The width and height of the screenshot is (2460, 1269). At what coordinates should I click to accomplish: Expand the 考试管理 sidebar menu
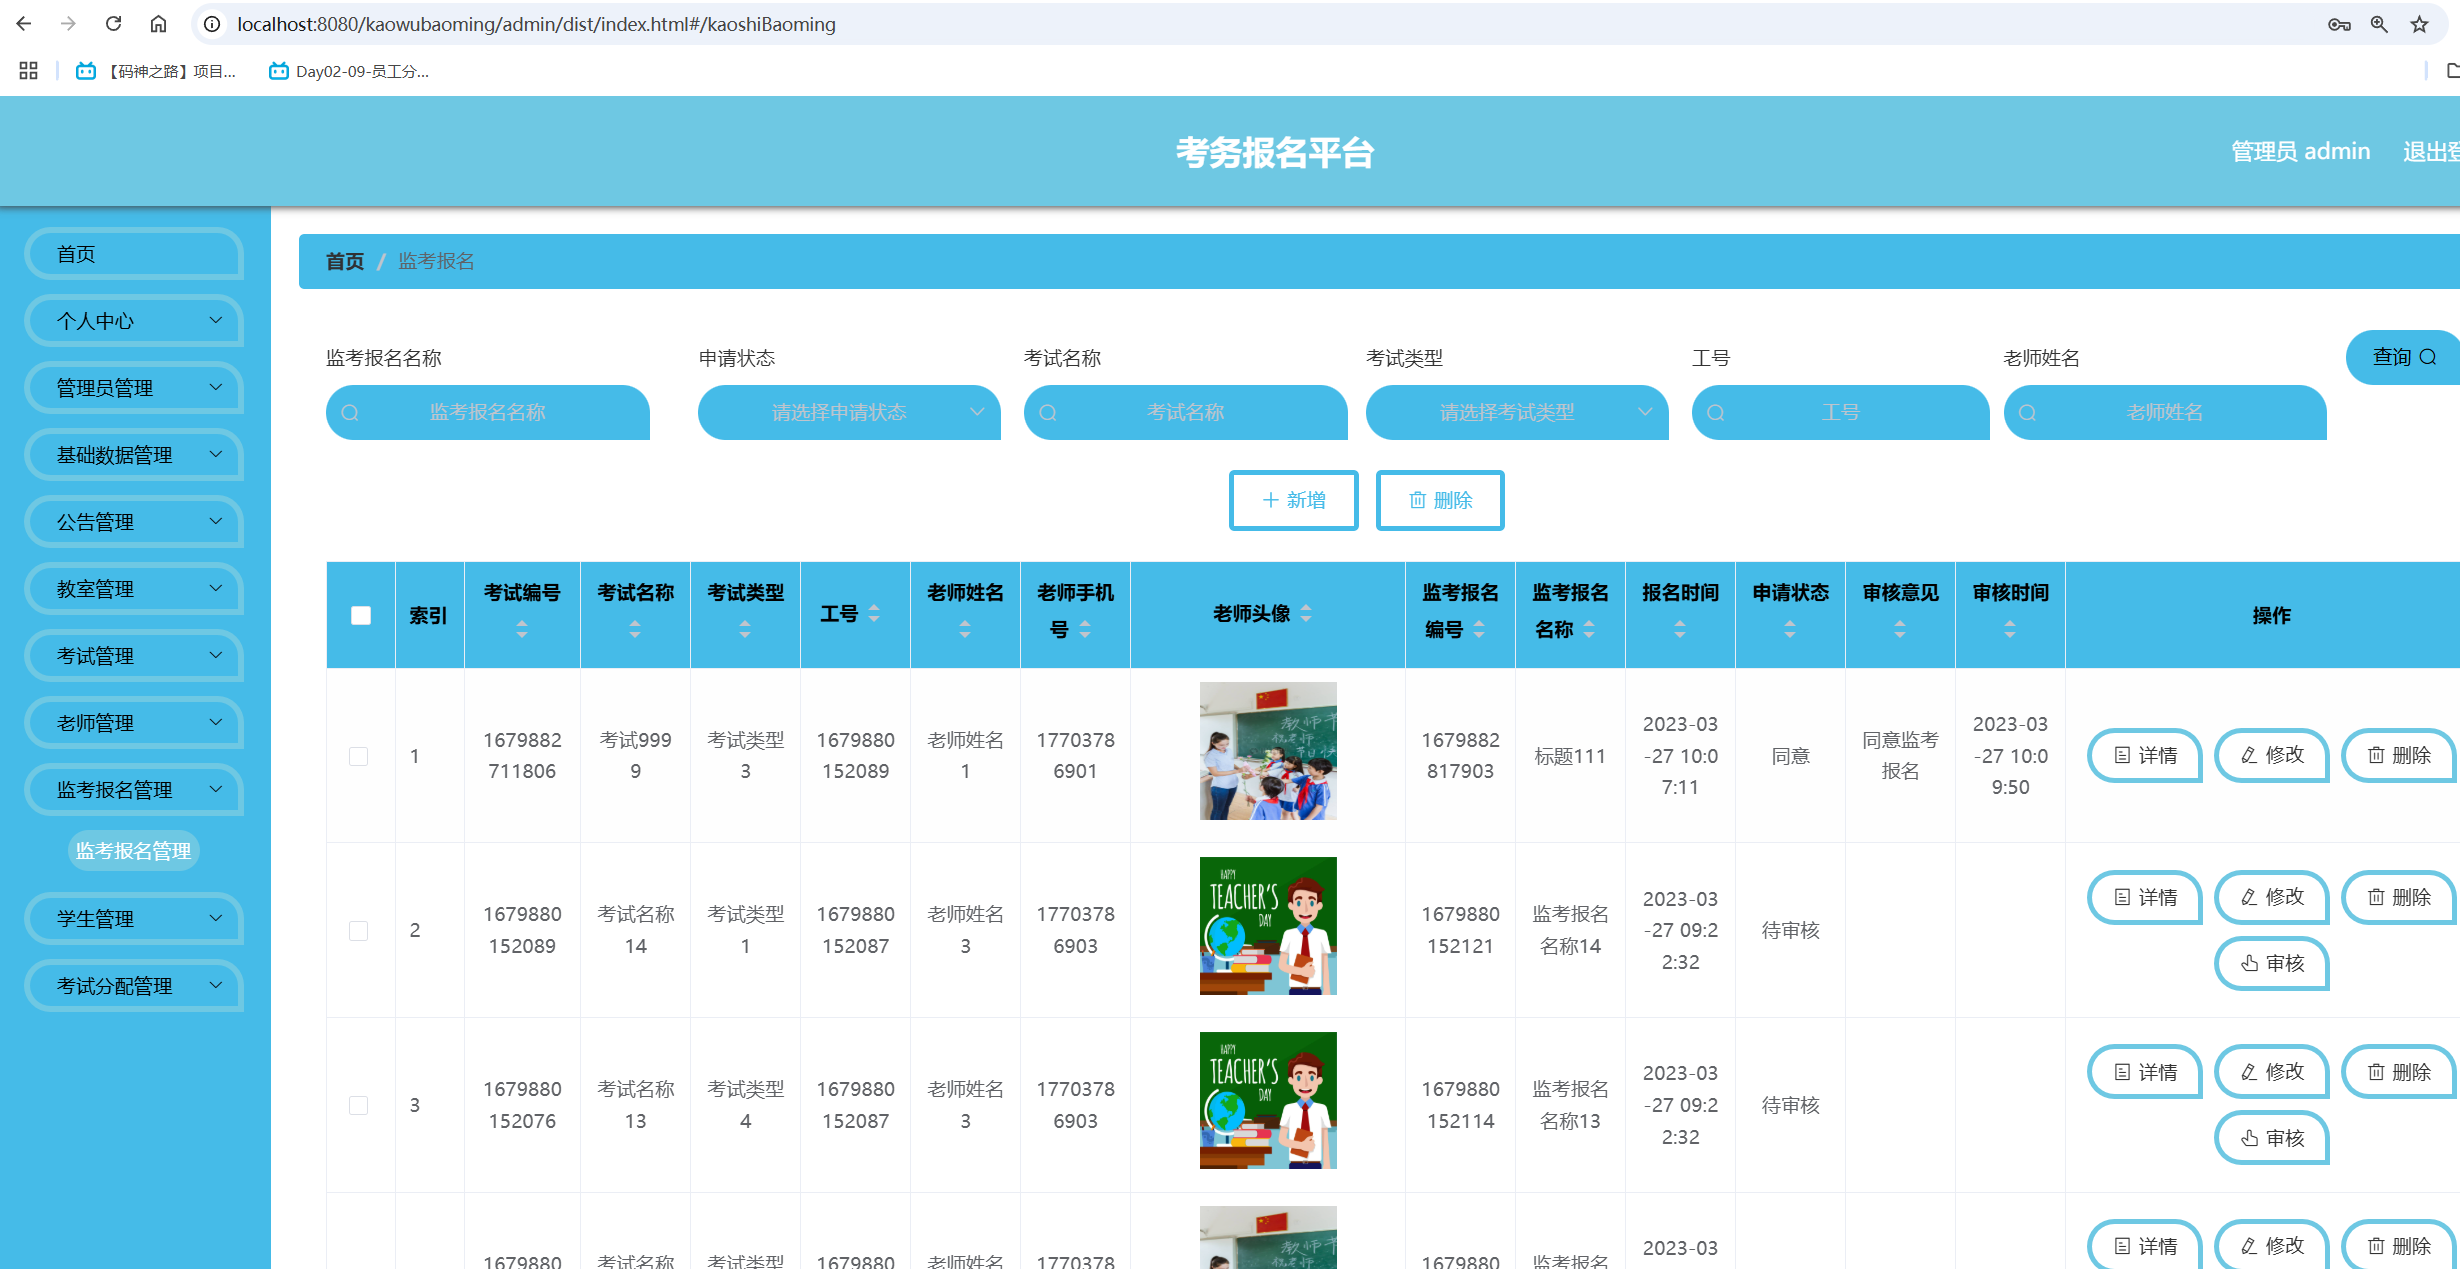135,656
